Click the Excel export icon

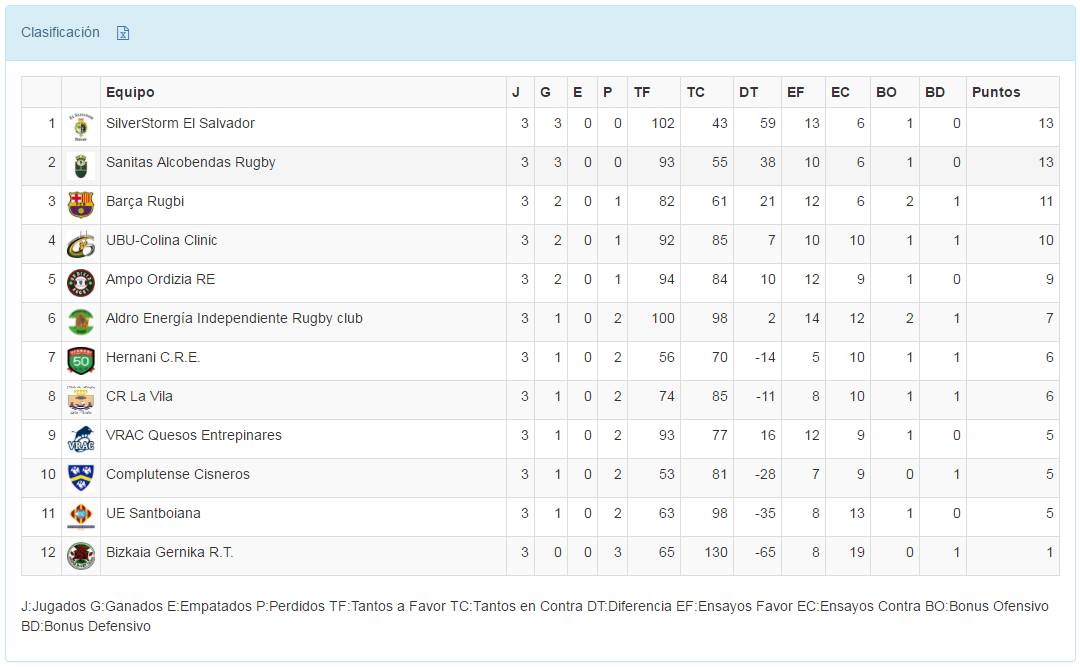123,33
